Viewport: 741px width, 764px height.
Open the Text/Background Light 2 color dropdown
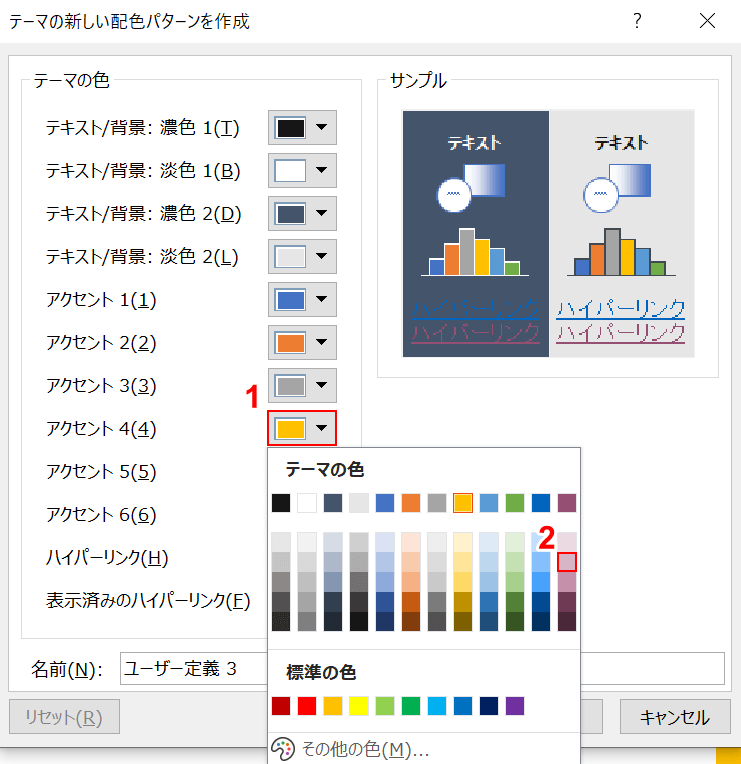(302, 256)
